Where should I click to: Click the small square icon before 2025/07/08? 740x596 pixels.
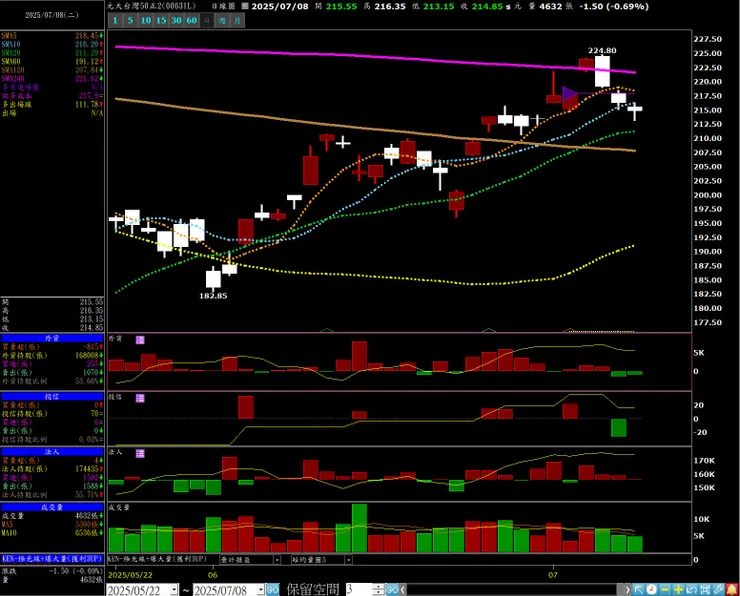[x=245, y=7]
